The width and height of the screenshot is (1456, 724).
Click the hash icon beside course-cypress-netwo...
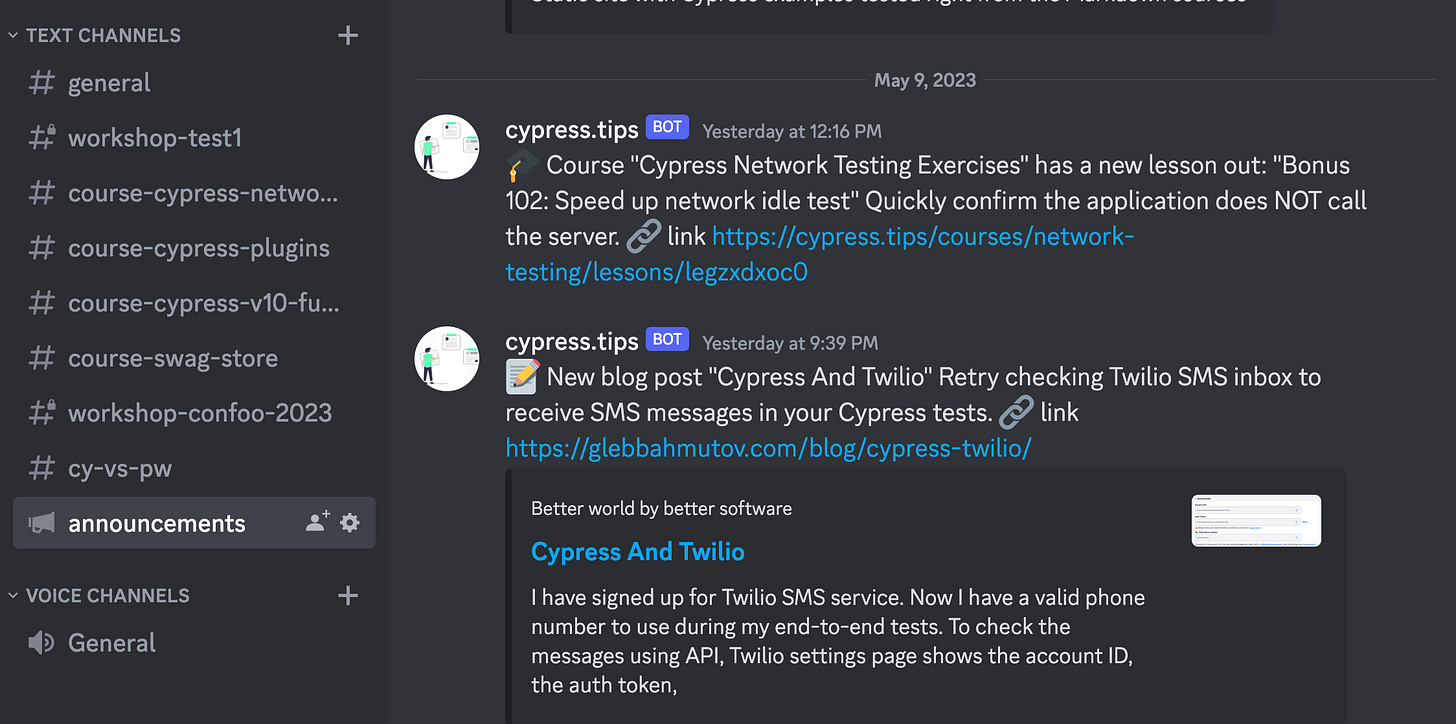[x=41, y=193]
